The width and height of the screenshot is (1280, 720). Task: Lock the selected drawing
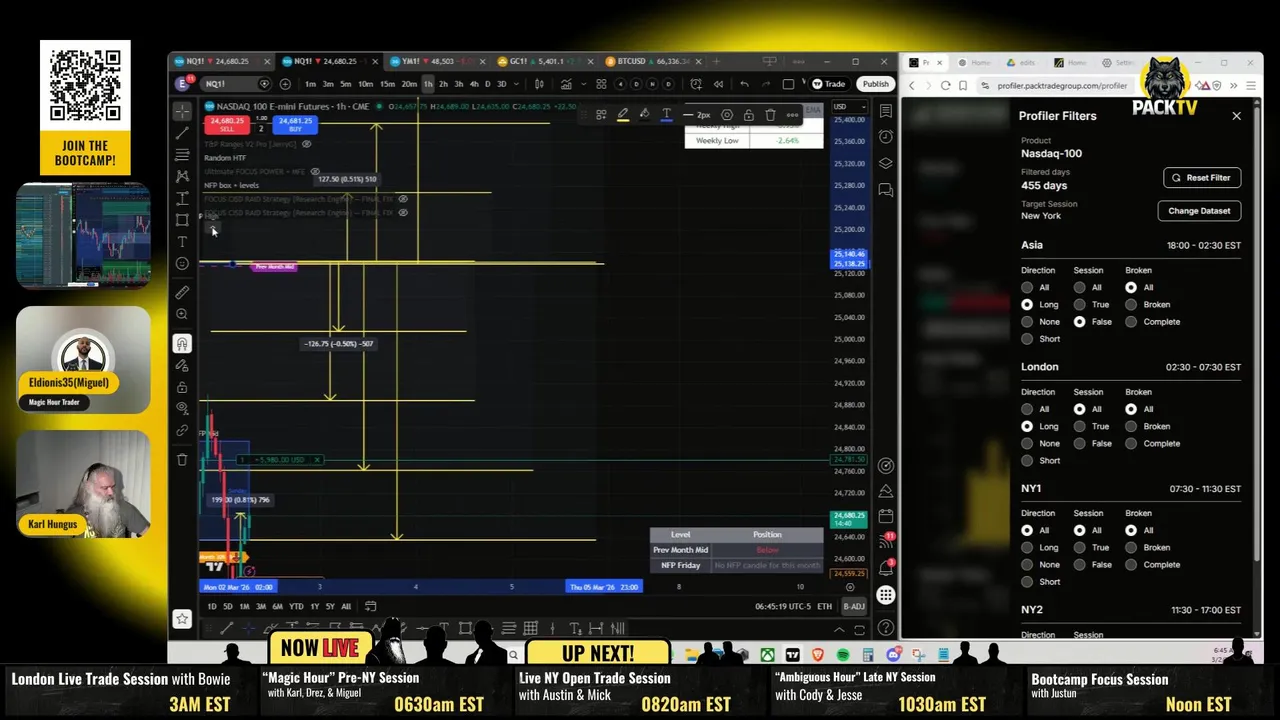pyautogui.click(x=748, y=115)
